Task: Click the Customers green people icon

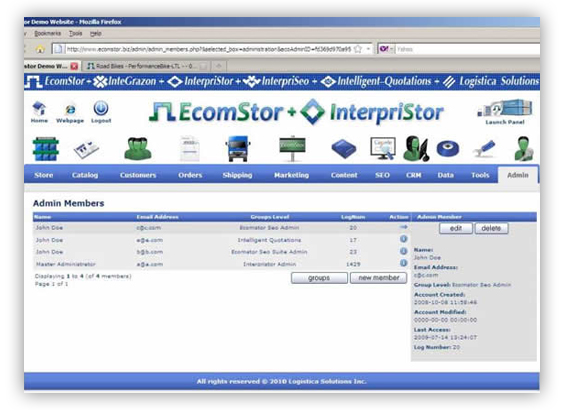Action: (137, 148)
